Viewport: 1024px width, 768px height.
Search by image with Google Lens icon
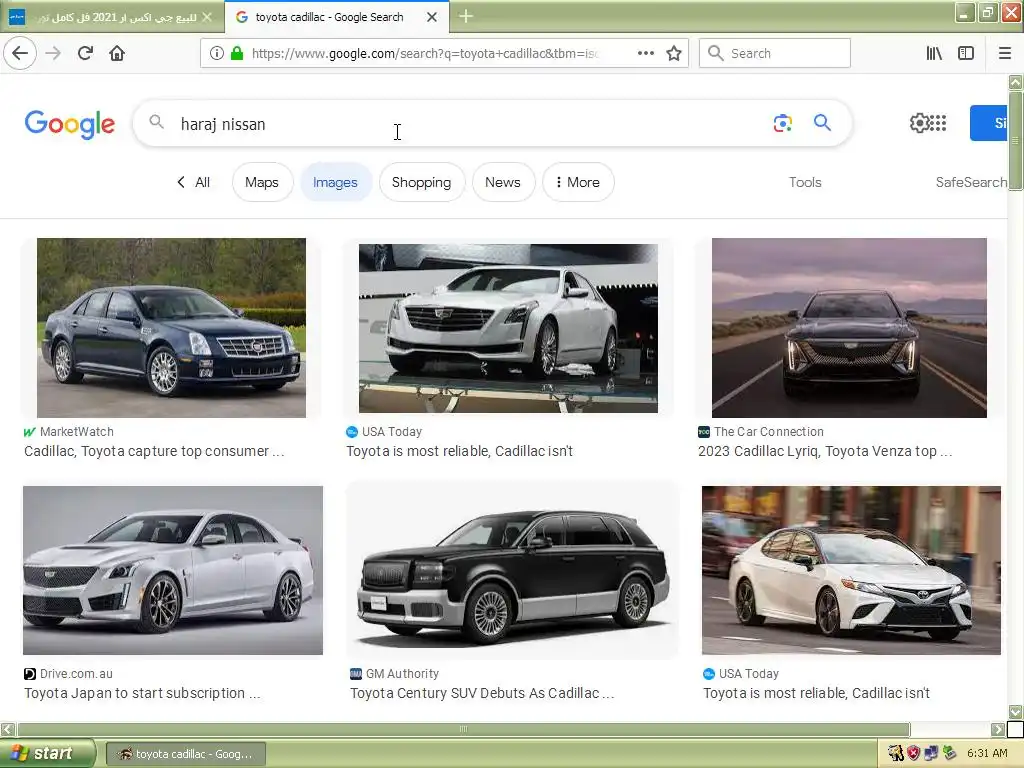click(x=782, y=123)
